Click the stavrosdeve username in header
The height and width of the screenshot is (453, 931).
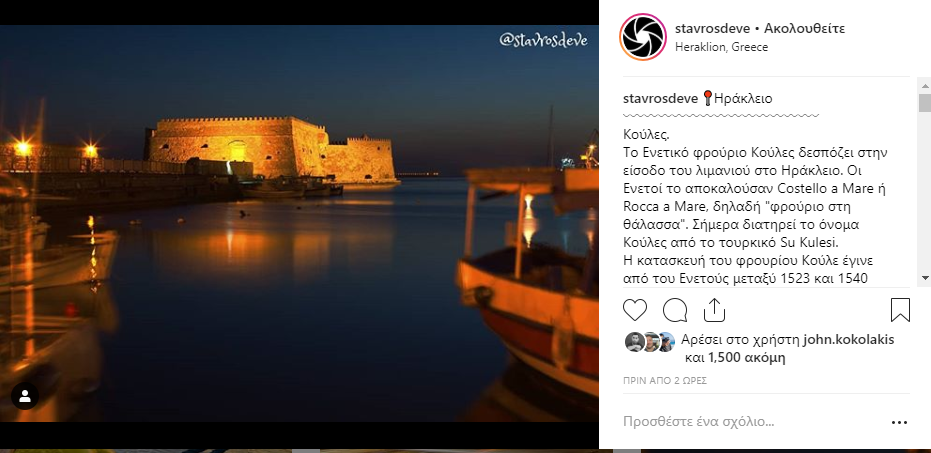(712, 28)
